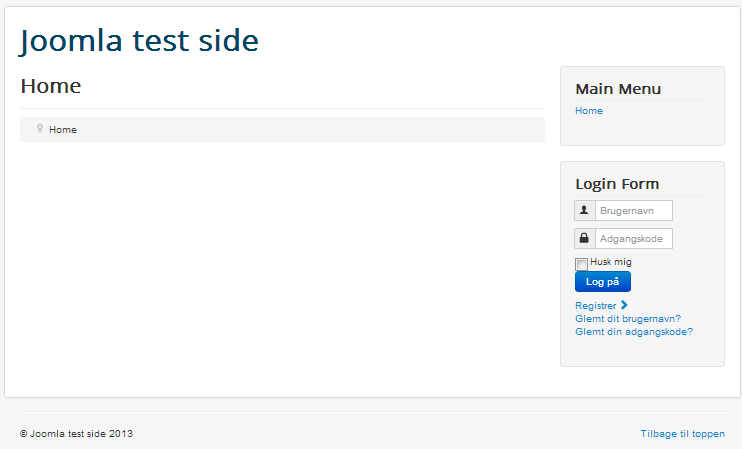
Task: Open Glemt dit brugernavn? link
Action: [x=628, y=318]
